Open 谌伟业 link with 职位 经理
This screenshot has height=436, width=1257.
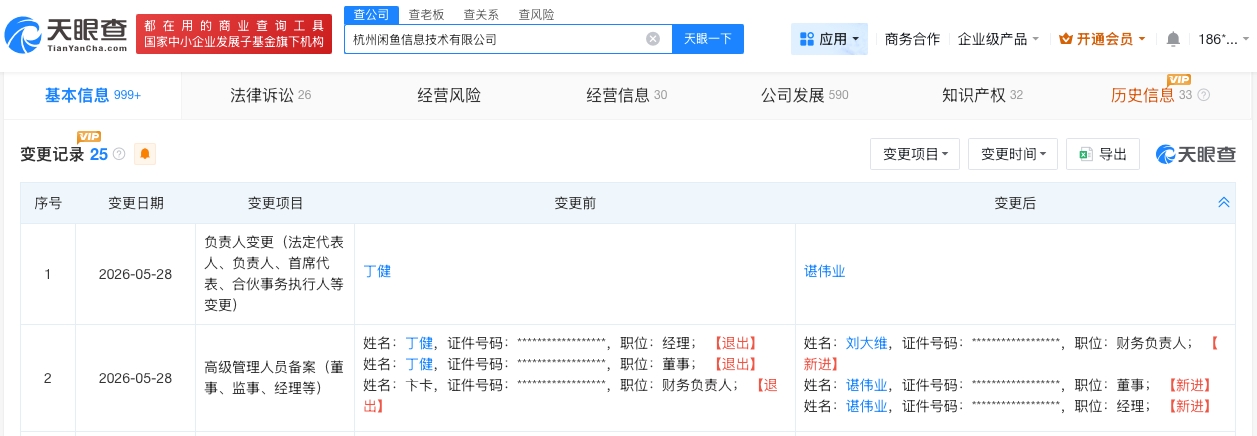[867, 406]
